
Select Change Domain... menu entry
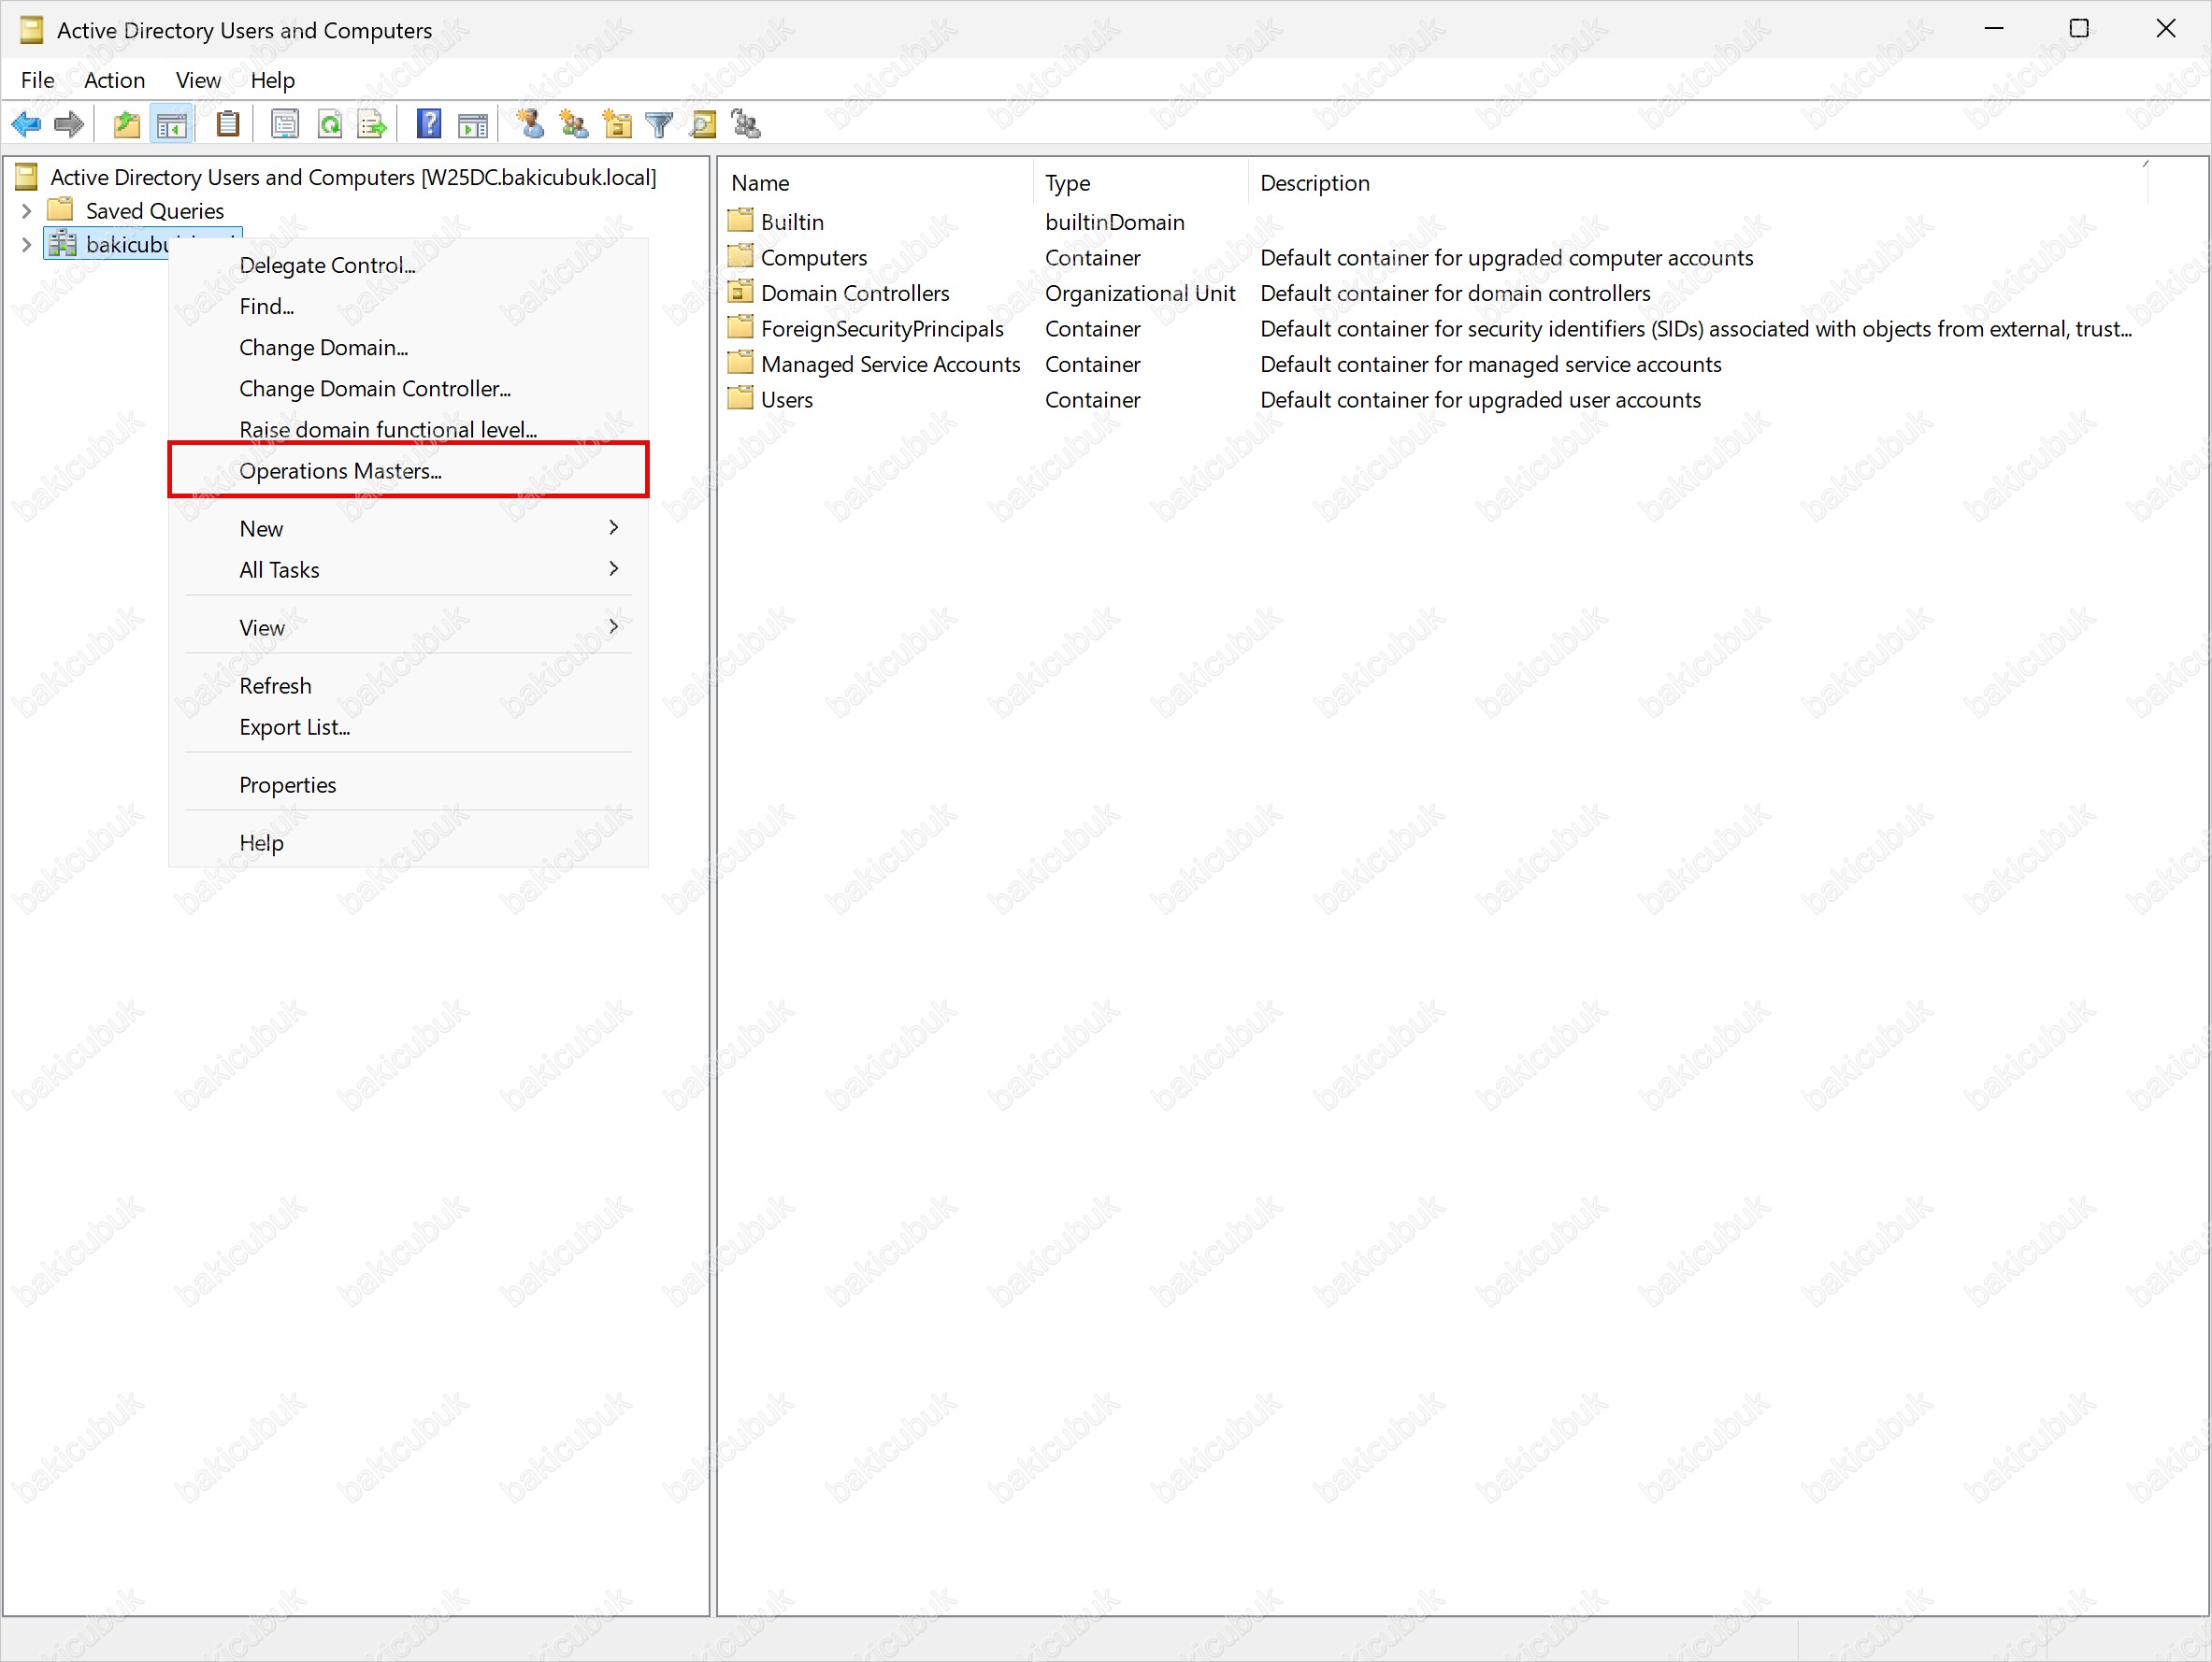[408, 347]
